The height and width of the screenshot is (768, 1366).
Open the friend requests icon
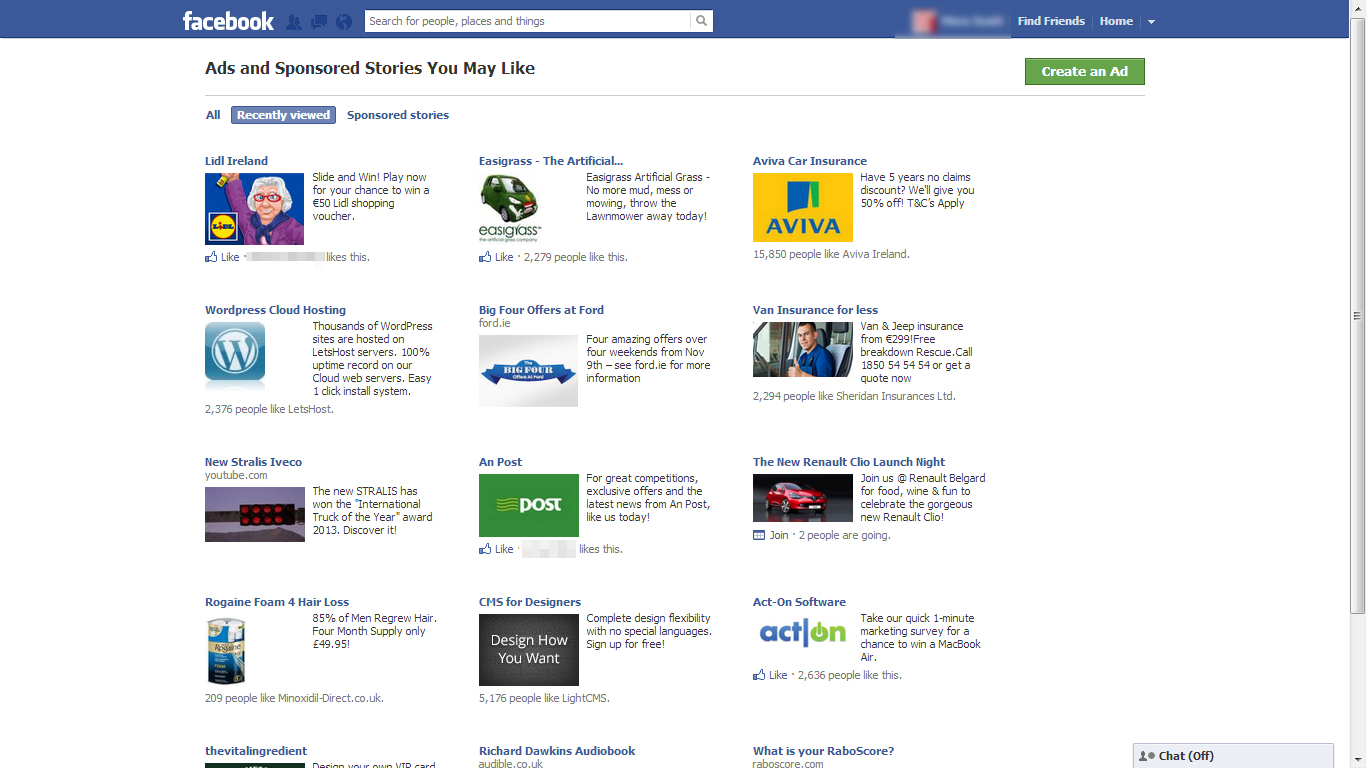(294, 21)
